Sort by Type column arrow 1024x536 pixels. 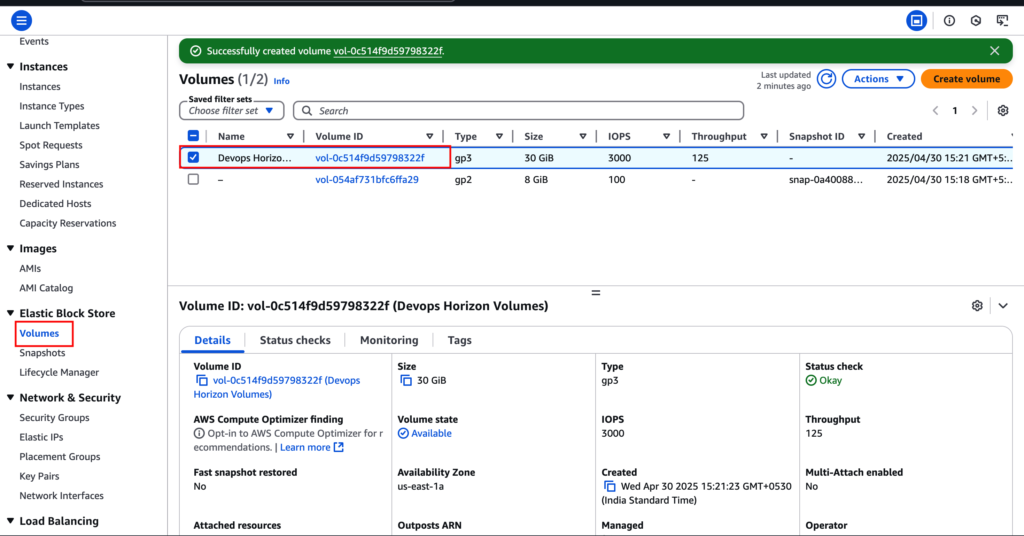(x=499, y=136)
